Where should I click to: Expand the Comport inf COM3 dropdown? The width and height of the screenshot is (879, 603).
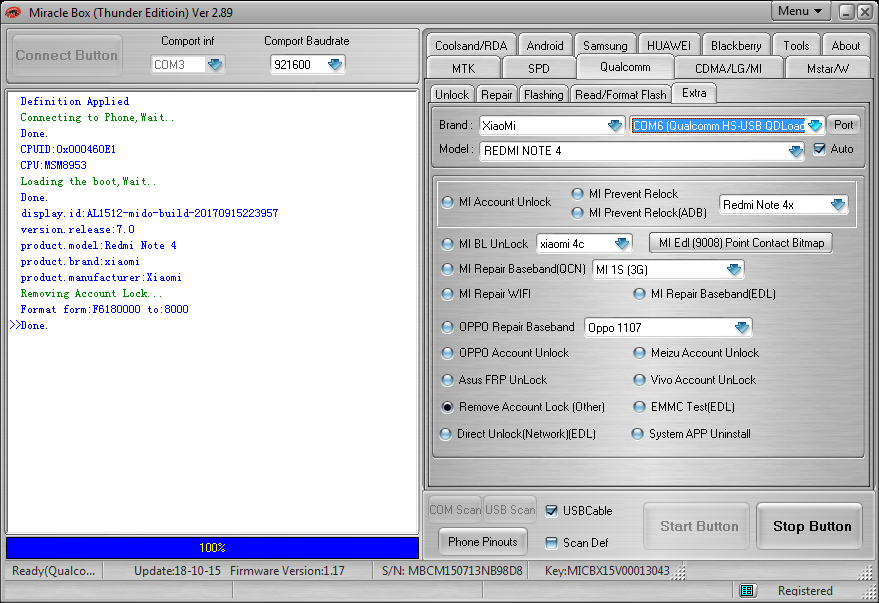[x=215, y=64]
